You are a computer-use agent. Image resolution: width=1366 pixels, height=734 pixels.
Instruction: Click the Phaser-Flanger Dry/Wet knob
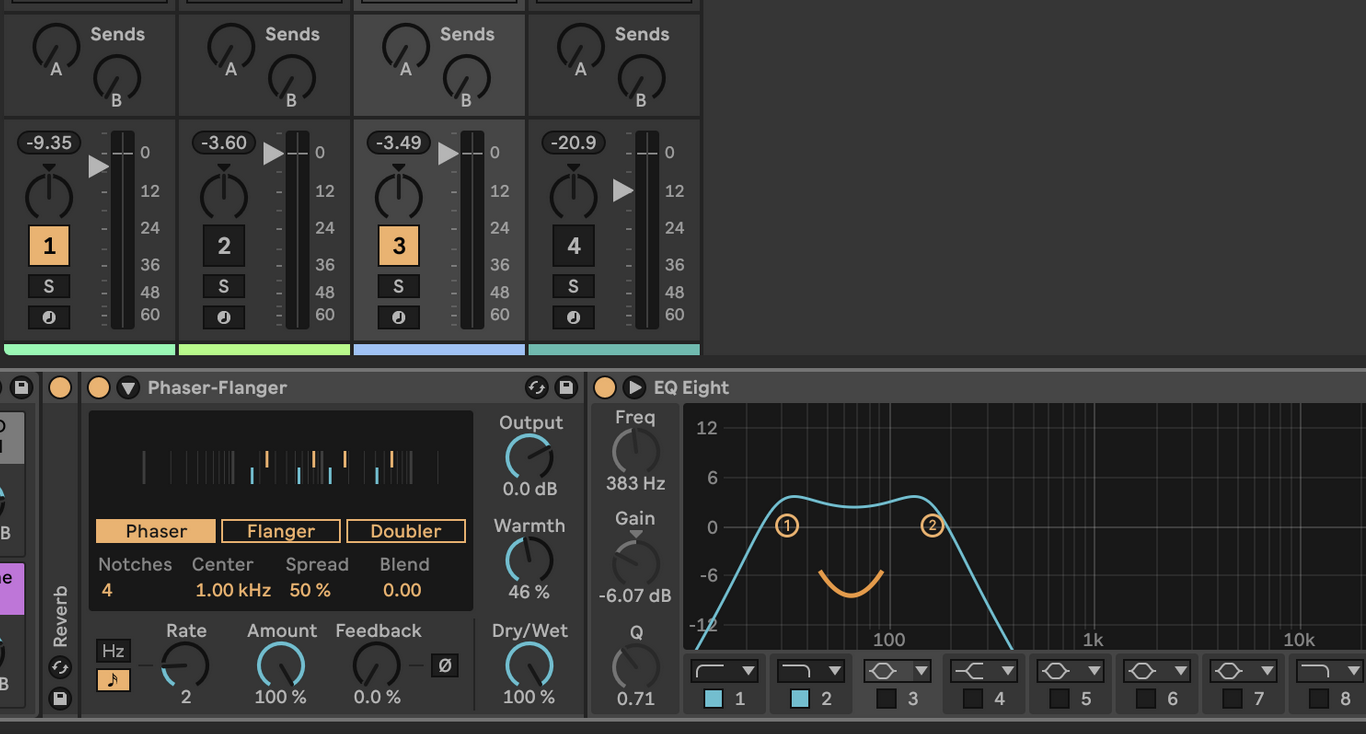(529, 665)
